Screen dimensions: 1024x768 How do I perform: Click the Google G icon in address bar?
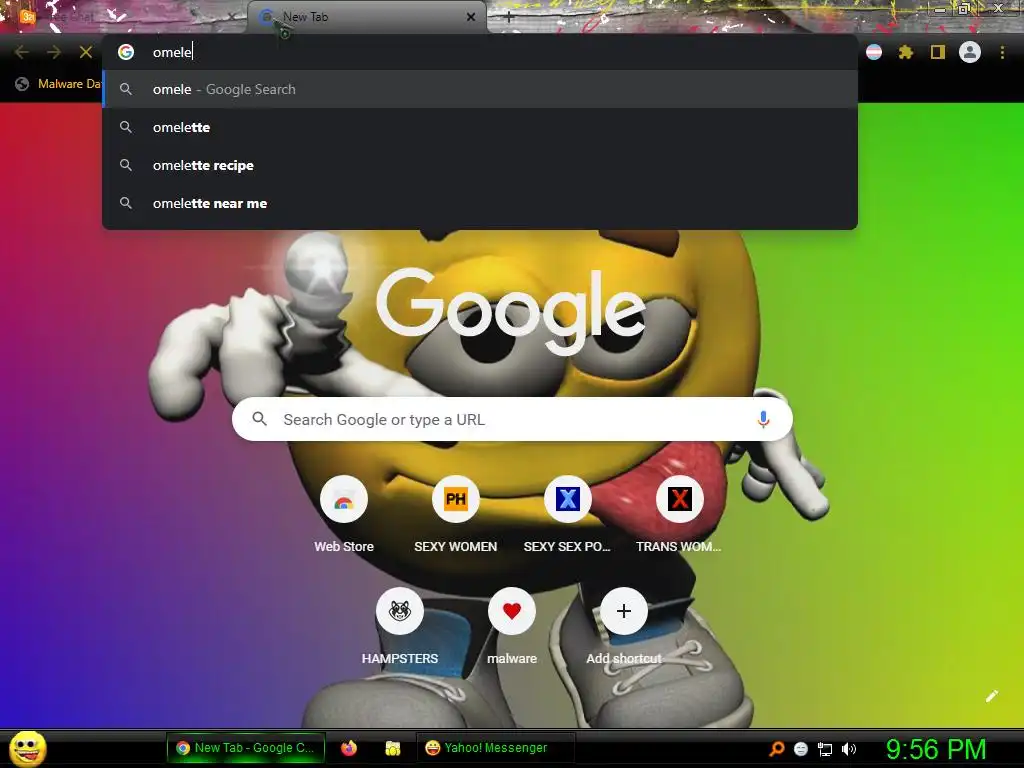[x=126, y=52]
